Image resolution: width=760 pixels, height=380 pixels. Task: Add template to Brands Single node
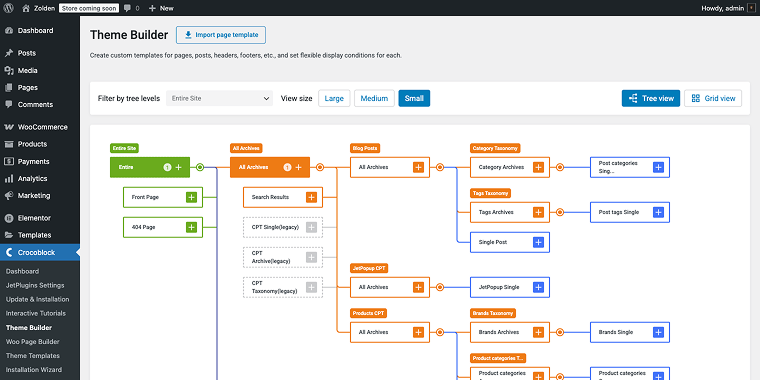[658, 332]
